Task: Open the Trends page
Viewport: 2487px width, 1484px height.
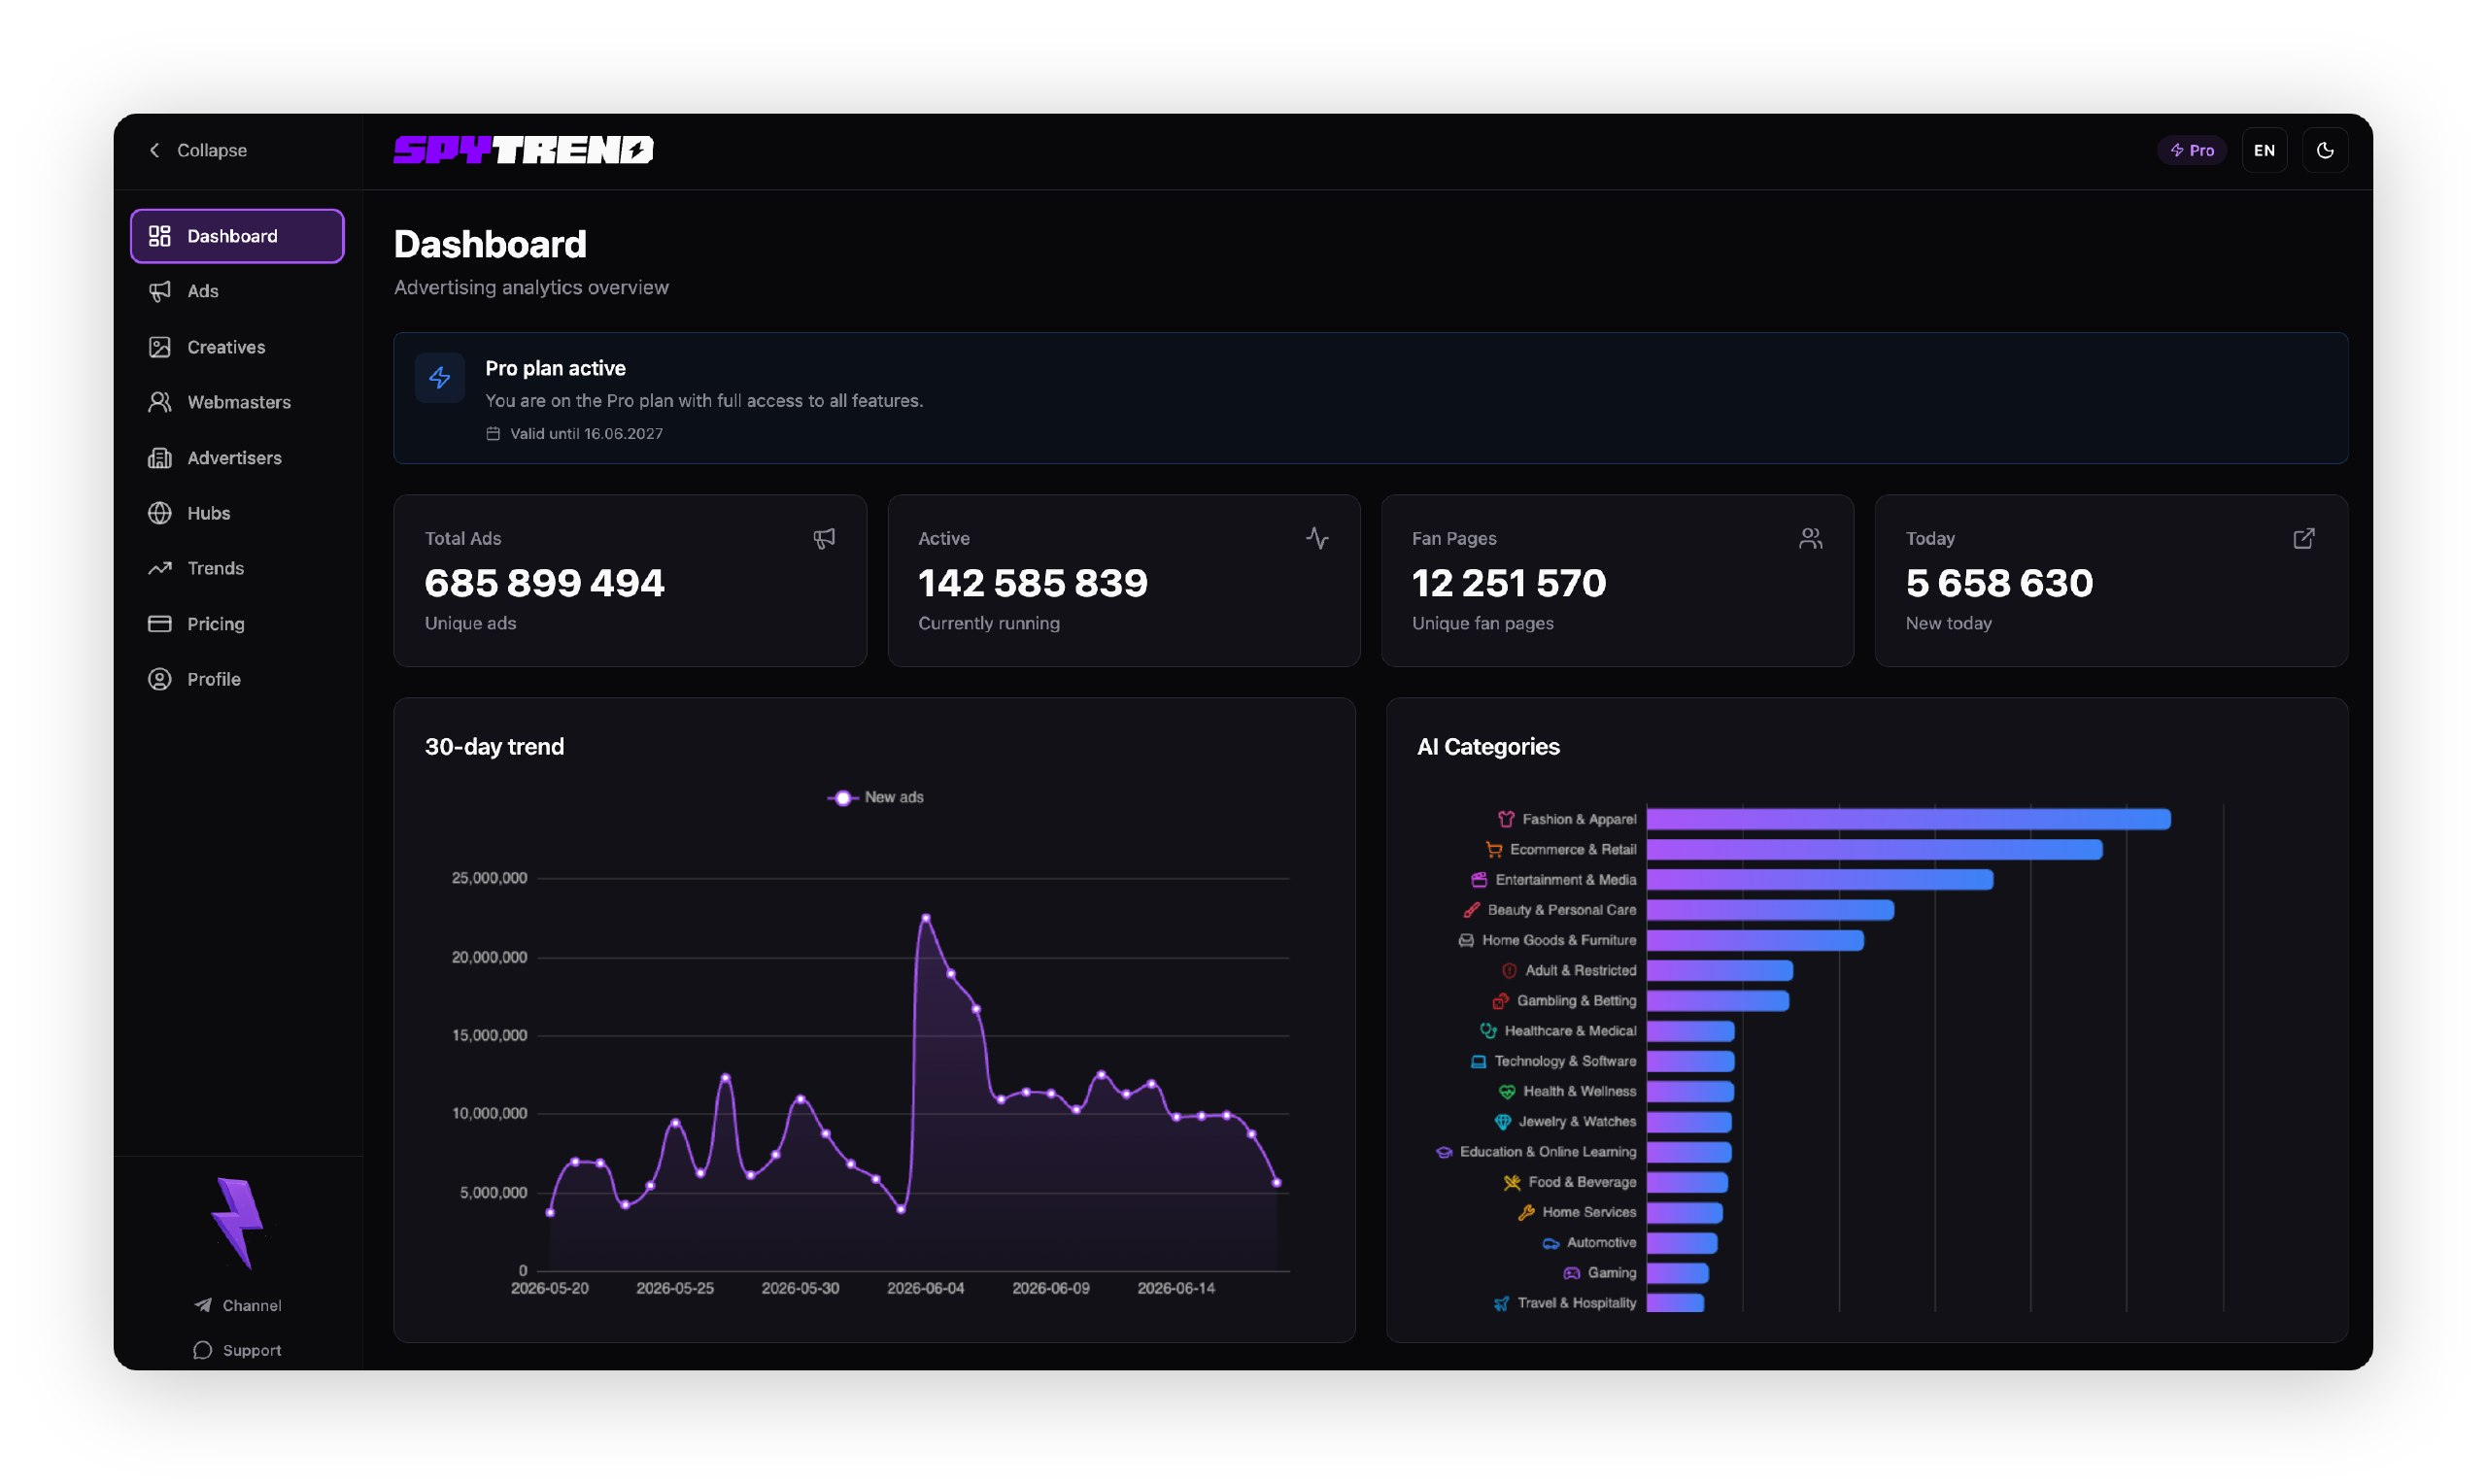Action: point(237,568)
